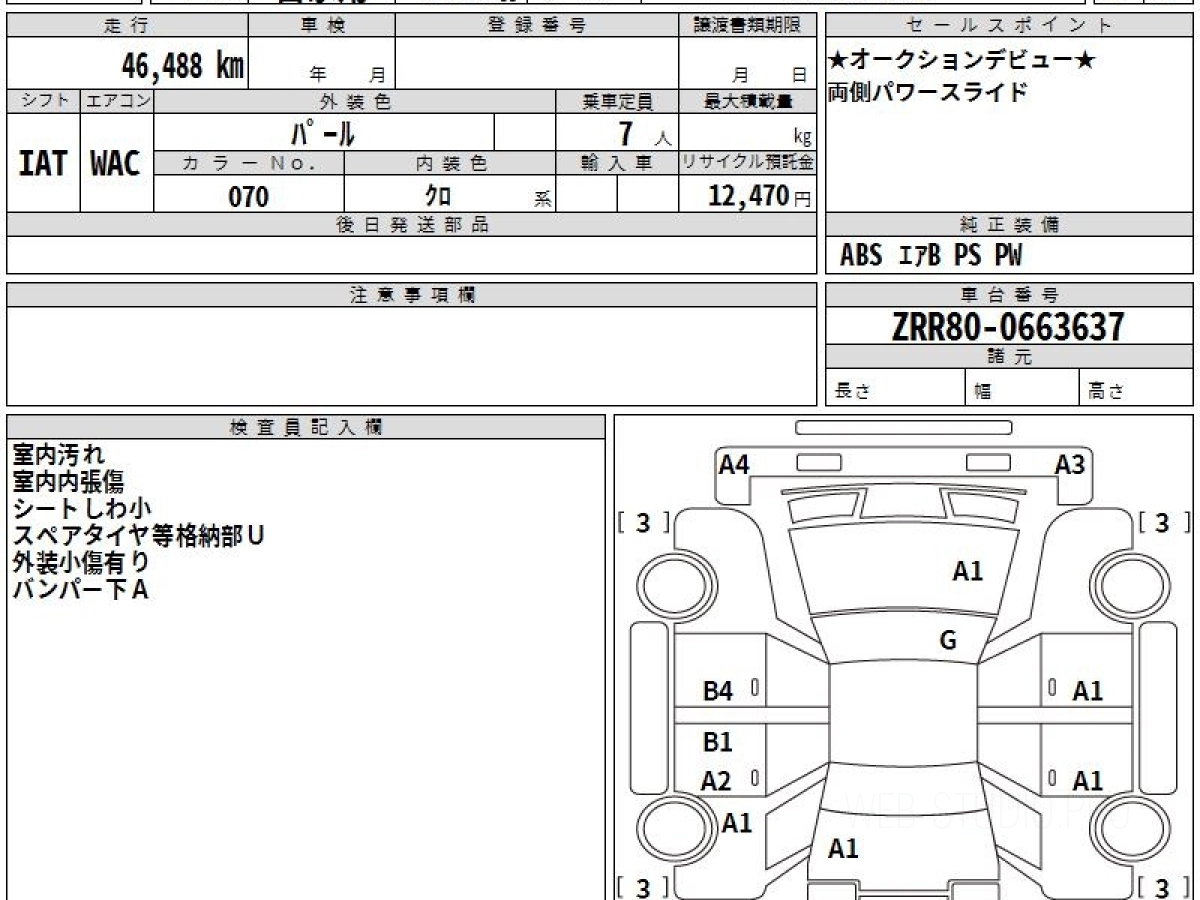The width and height of the screenshot is (1200, 900).
Task: Click the 純正装備 header
Action: point(1009,225)
